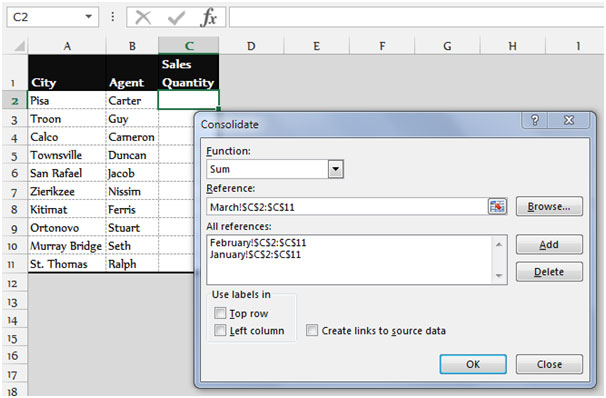Click the Consolidate dialog help question mark
This screenshot has width=606, height=398.
pos(535,120)
